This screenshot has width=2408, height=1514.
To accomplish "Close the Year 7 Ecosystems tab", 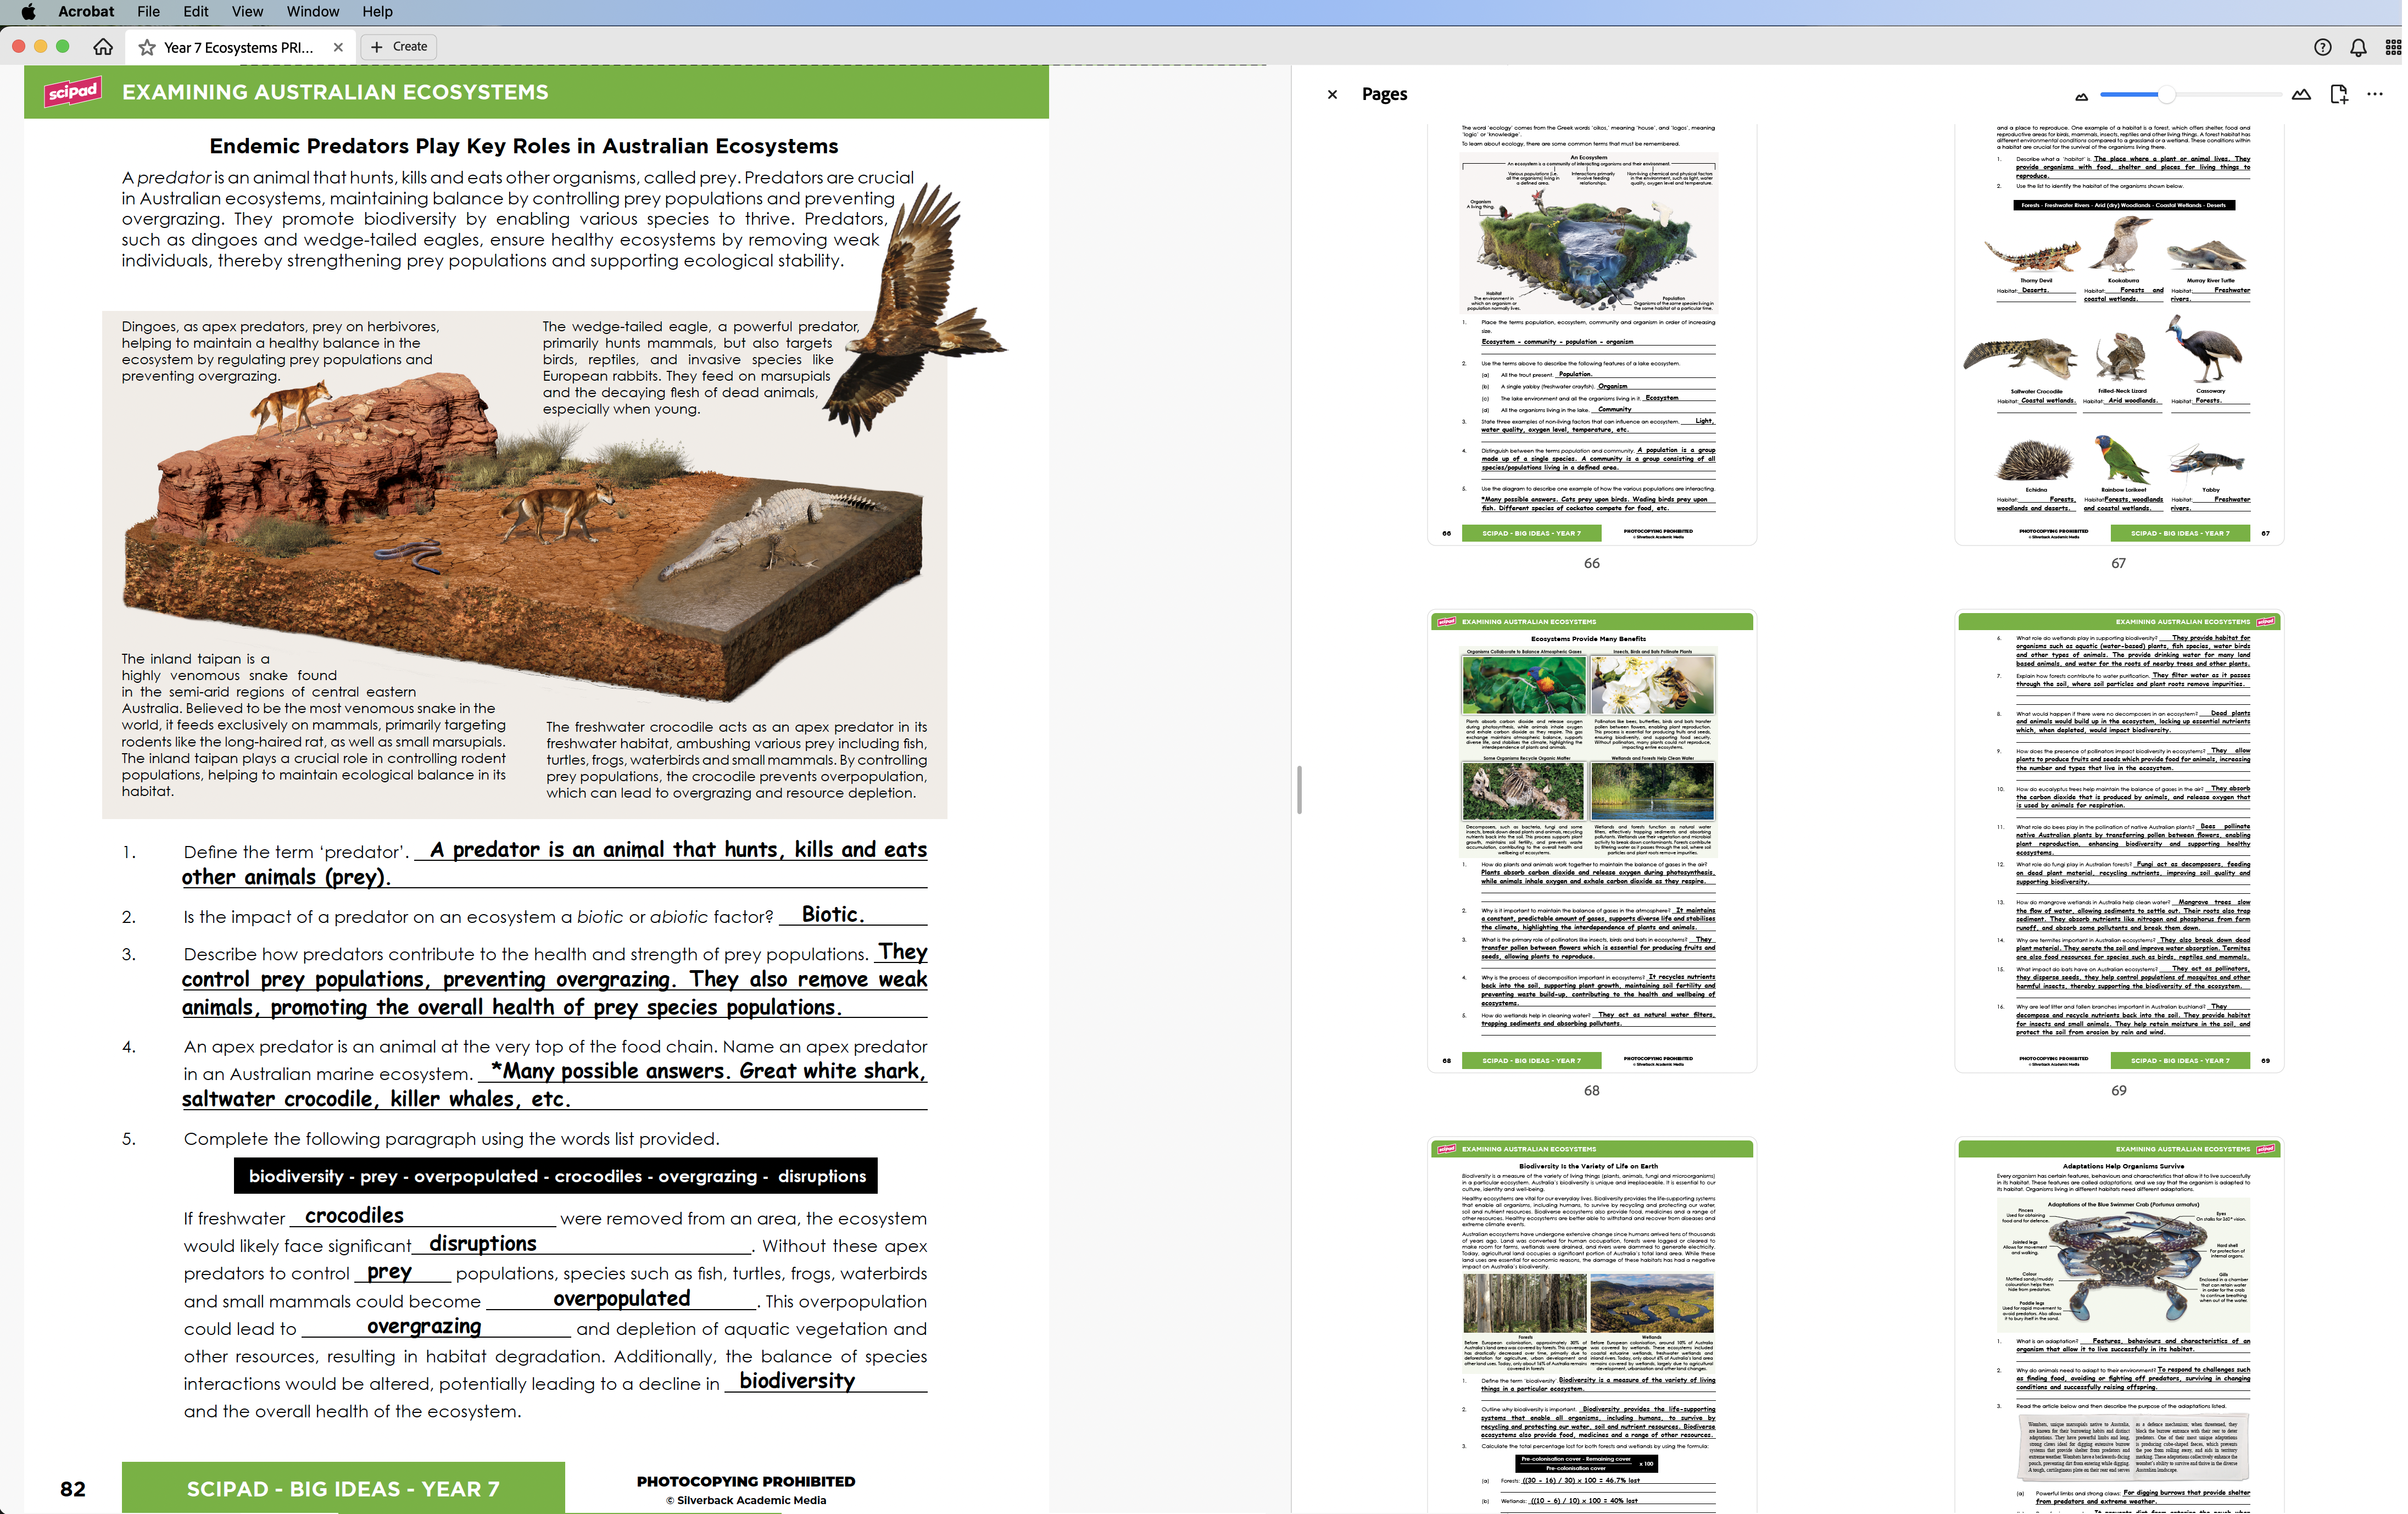I will click(x=338, y=46).
